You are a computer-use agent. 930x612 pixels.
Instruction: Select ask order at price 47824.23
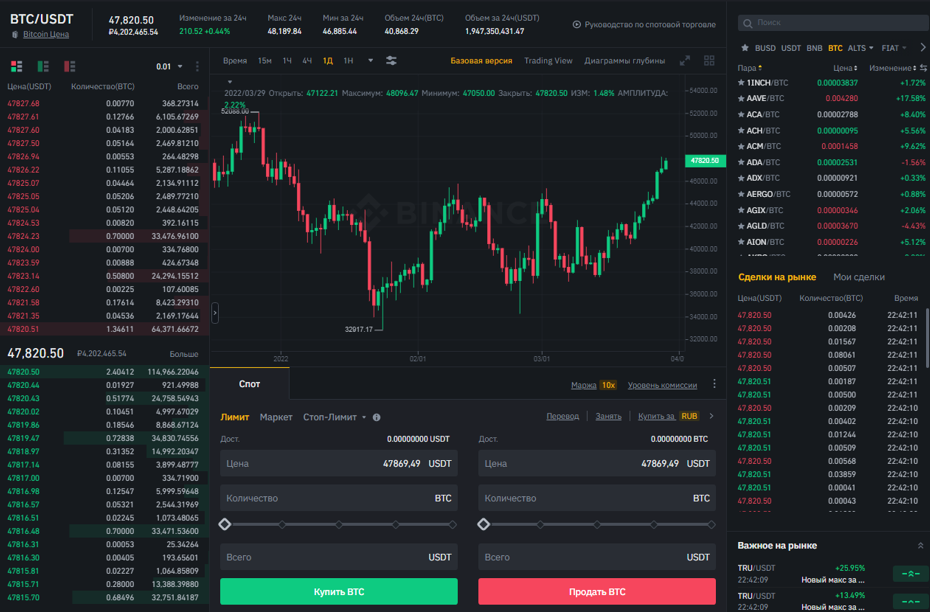point(104,236)
